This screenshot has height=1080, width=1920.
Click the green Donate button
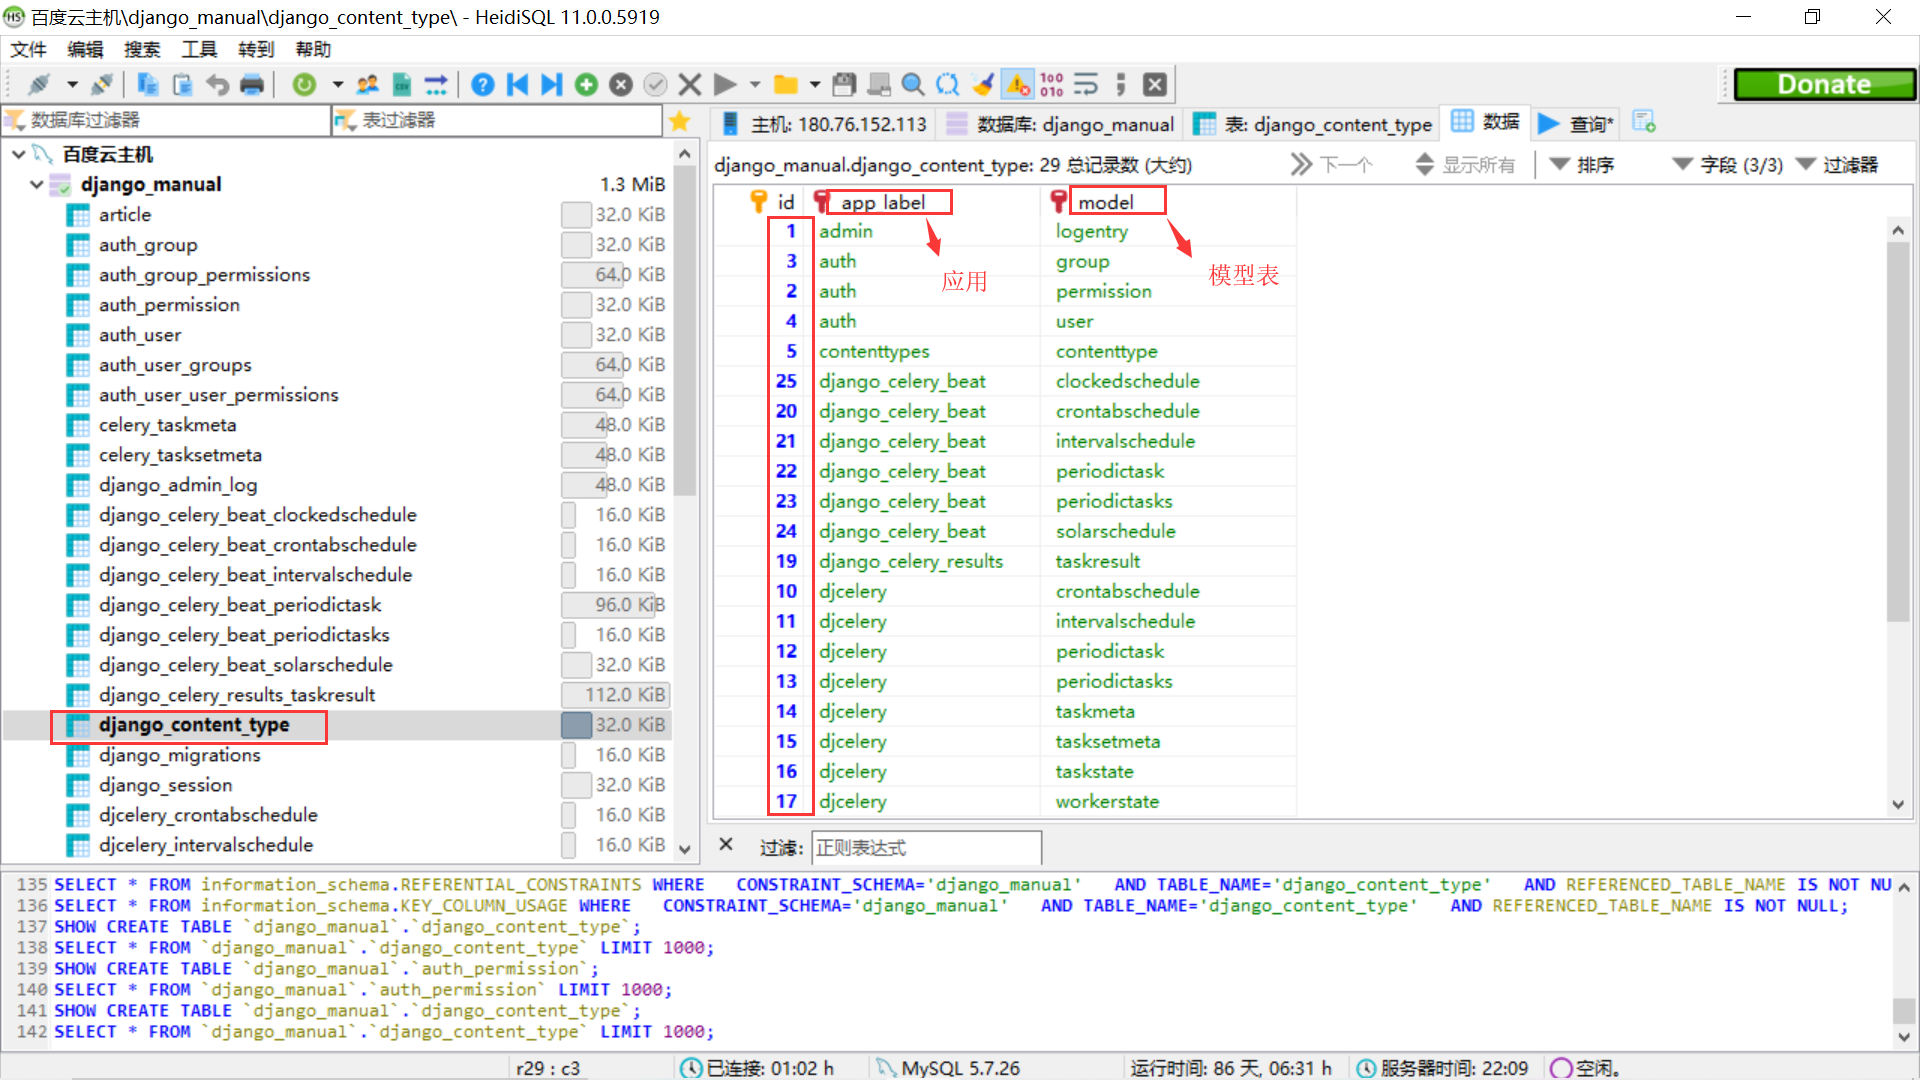pos(1823,85)
